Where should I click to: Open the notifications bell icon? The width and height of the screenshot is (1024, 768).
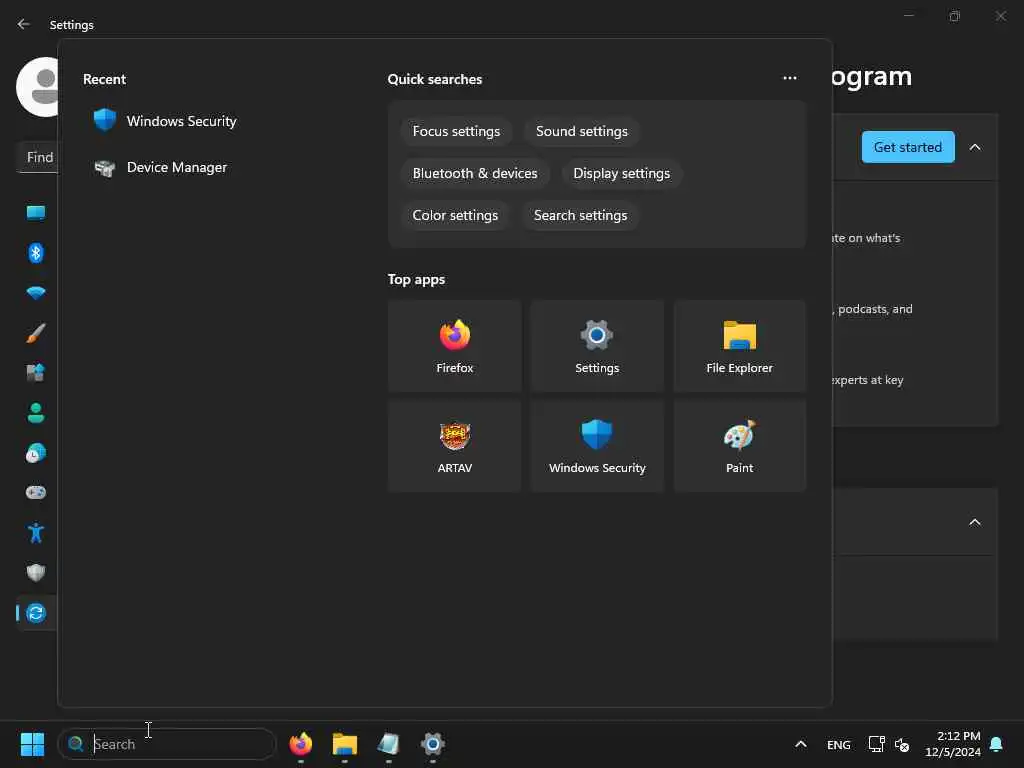pos(996,744)
